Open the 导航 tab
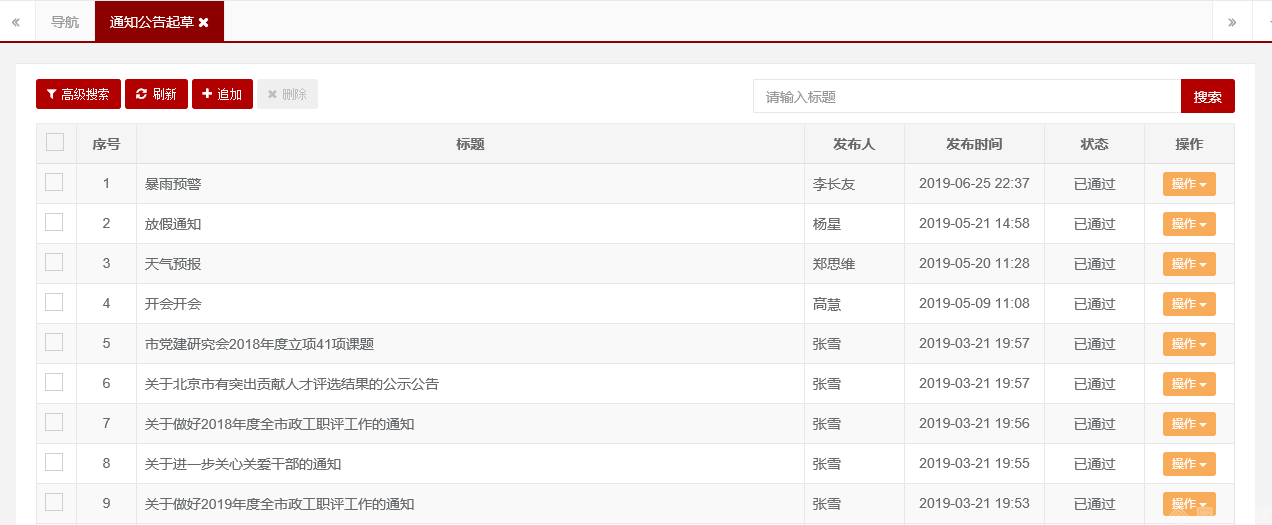The image size is (1272, 525). coord(65,22)
